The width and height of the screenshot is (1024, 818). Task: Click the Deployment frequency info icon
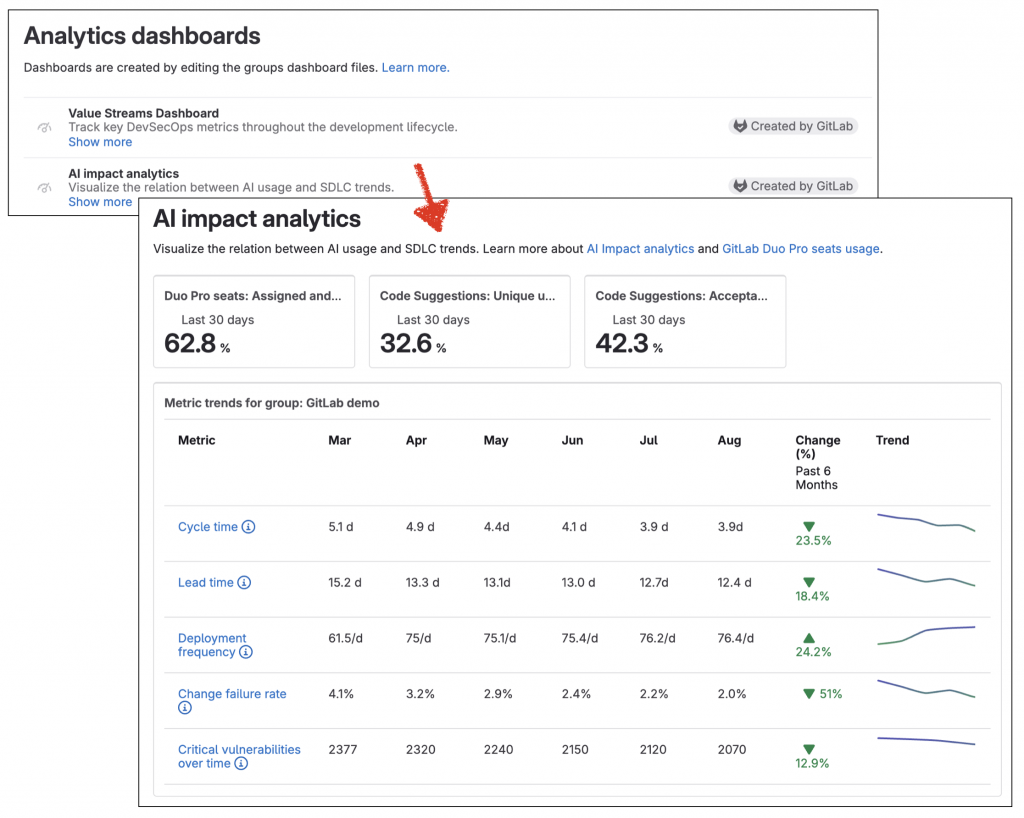[x=246, y=652]
